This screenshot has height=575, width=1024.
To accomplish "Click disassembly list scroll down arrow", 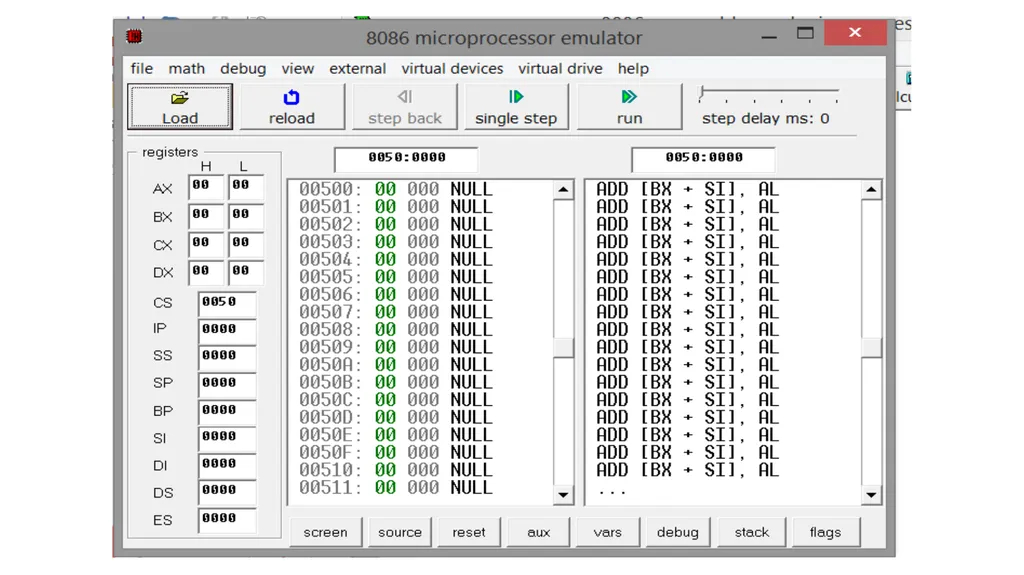I will [871, 495].
